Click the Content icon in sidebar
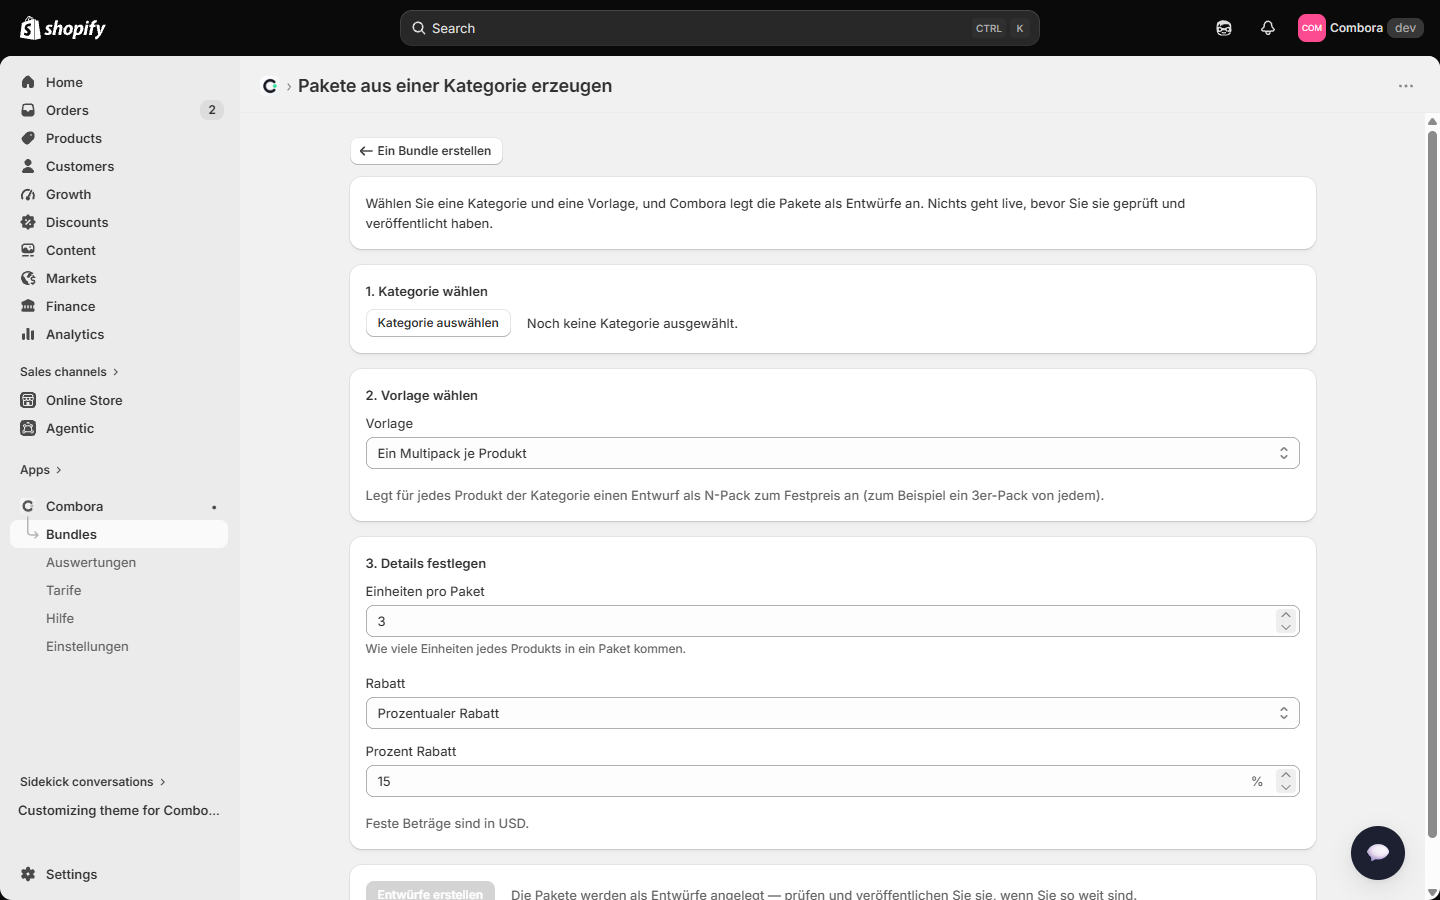Viewport: 1440px width, 900px height. pos(28,250)
